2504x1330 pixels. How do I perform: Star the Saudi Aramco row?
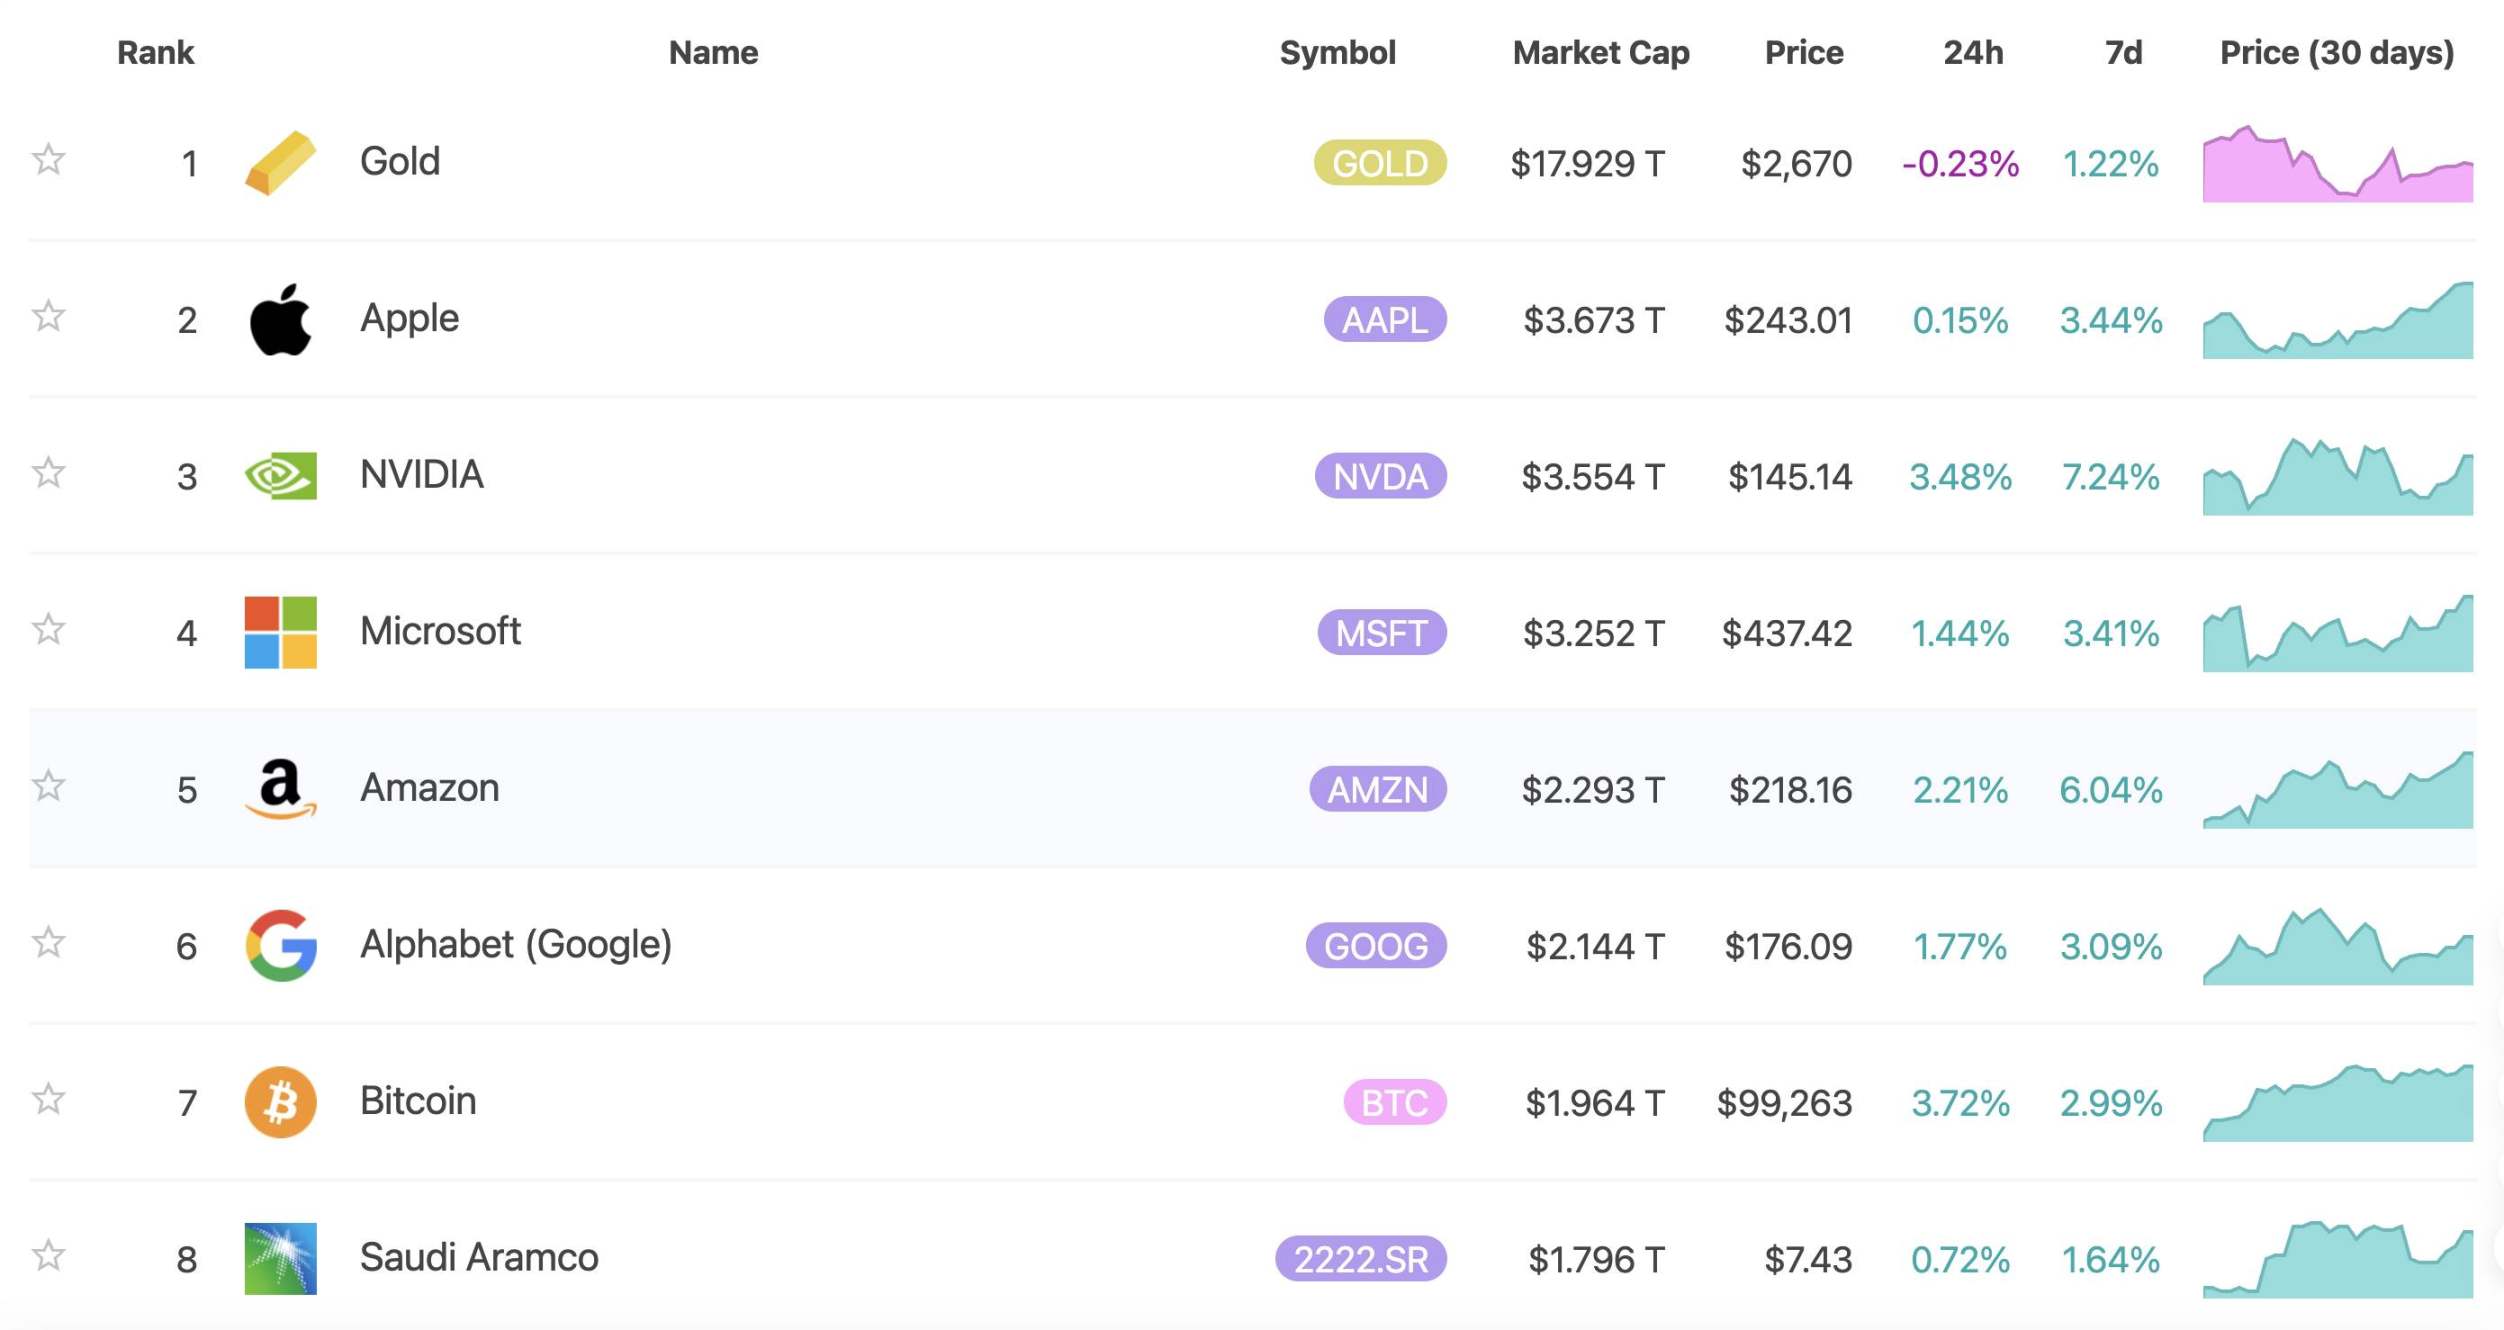pos(48,1255)
